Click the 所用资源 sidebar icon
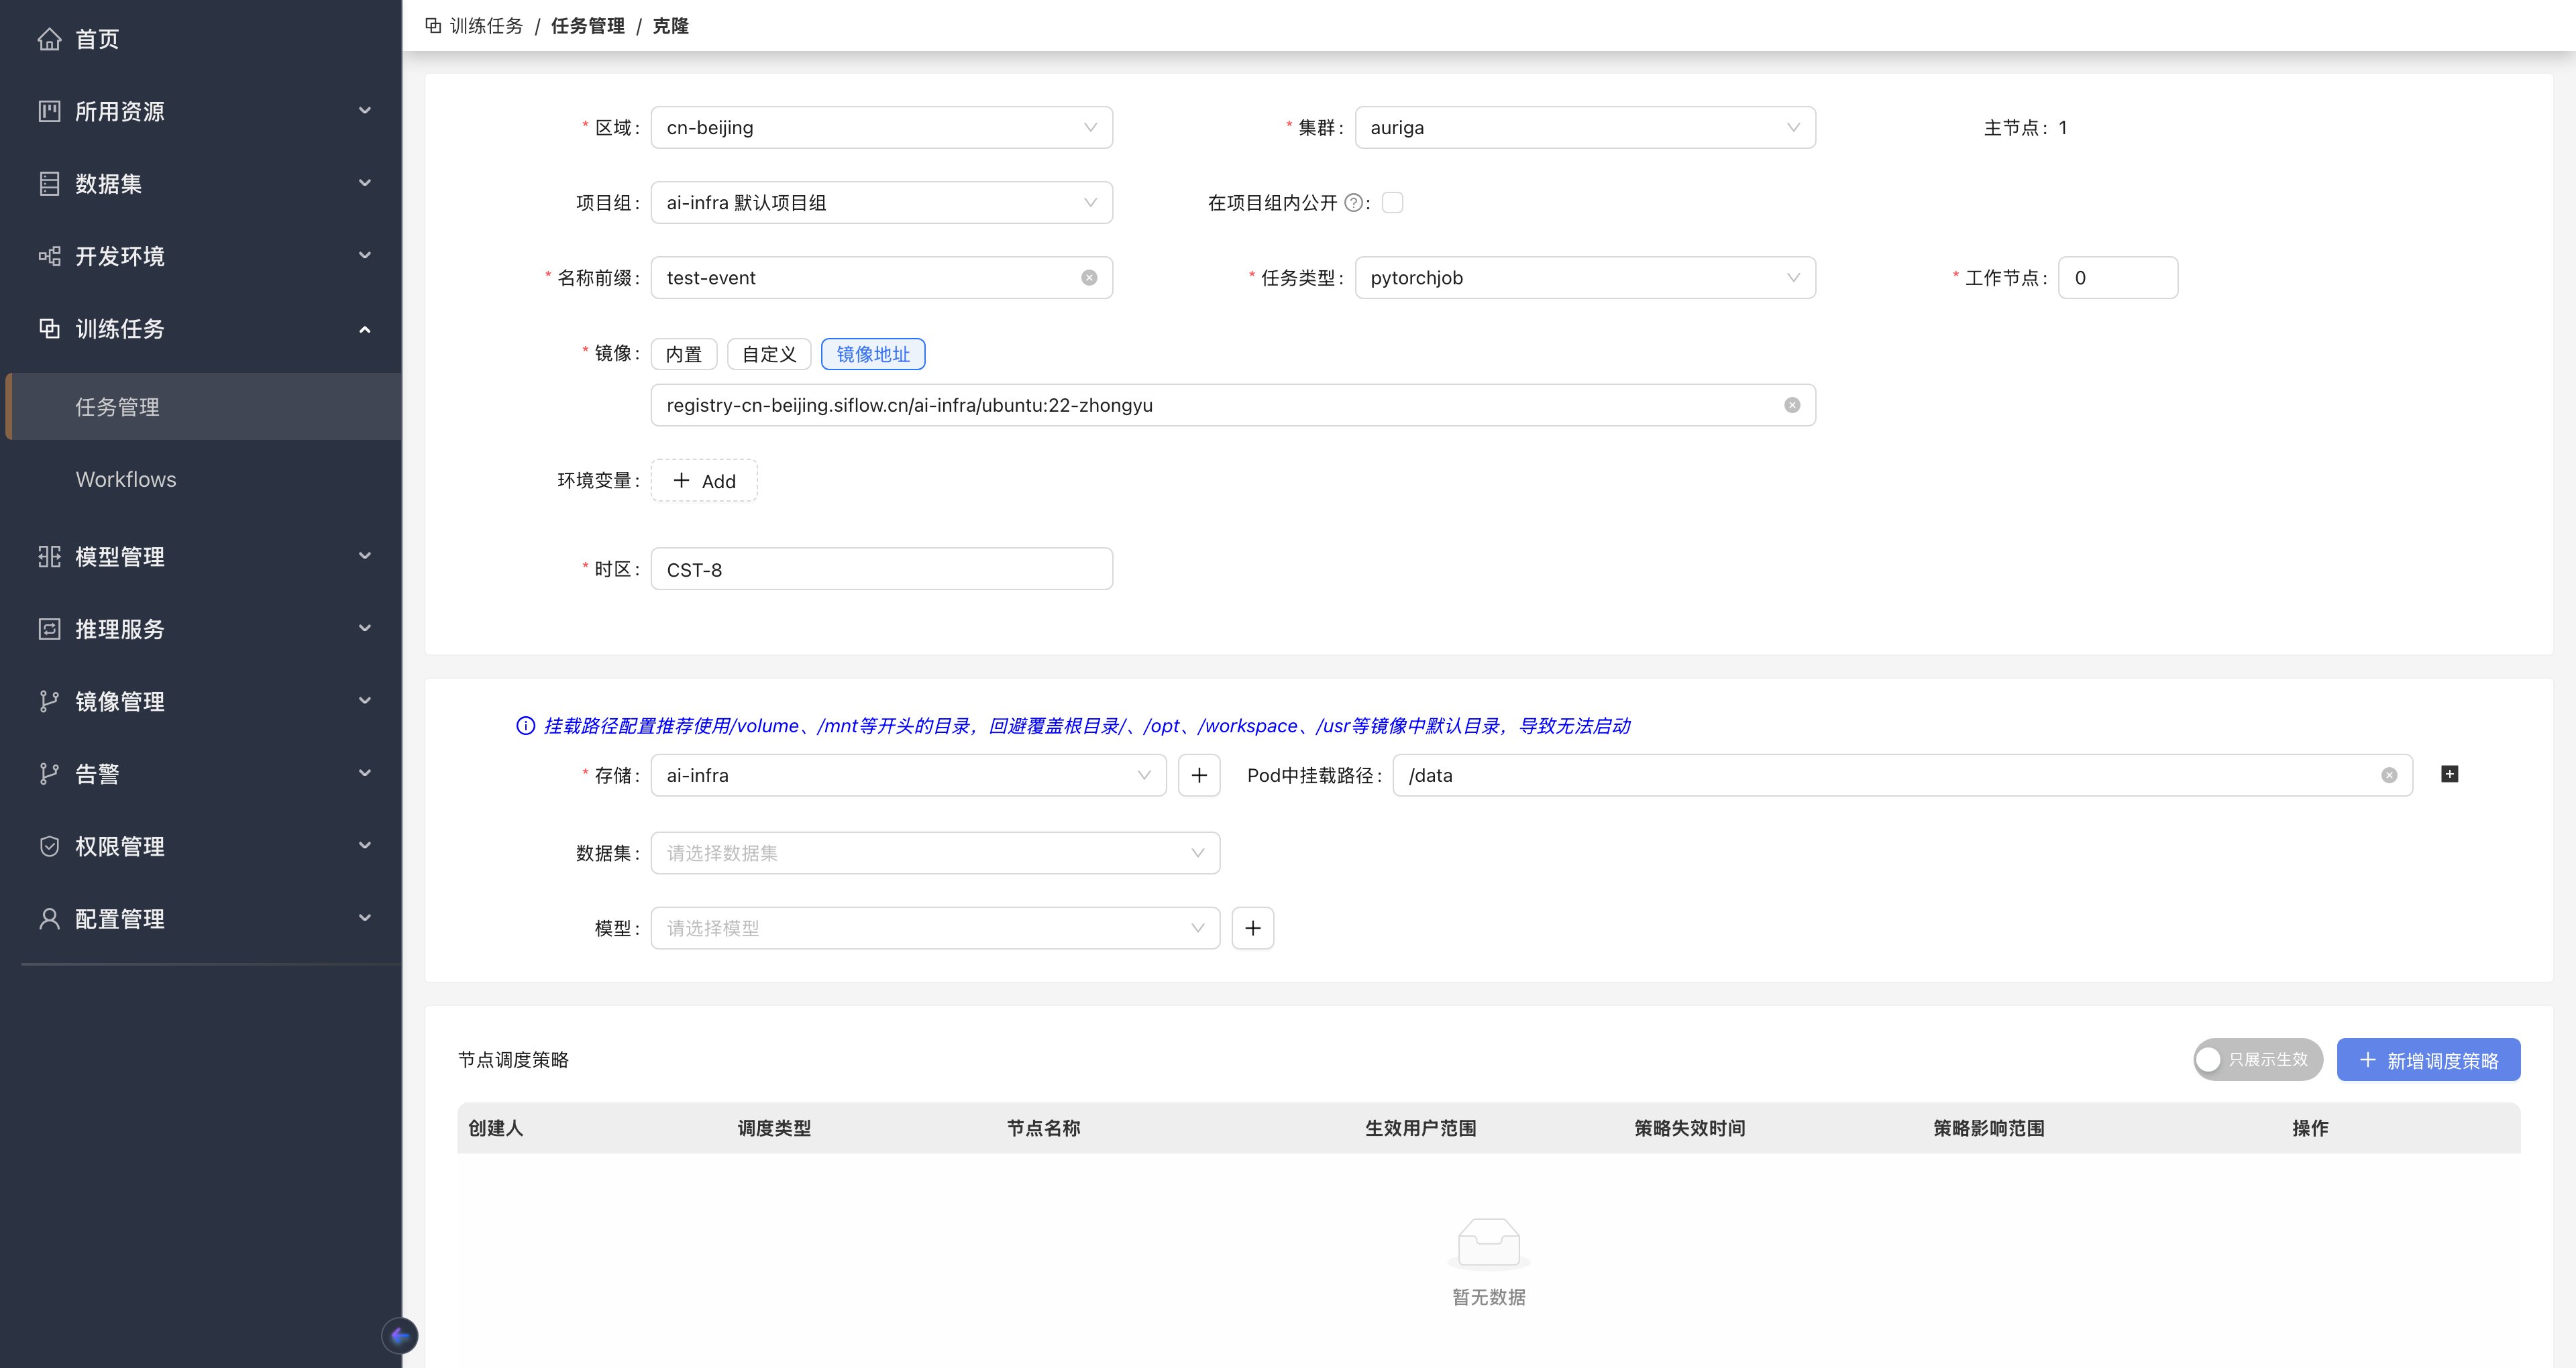 click(x=49, y=111)
